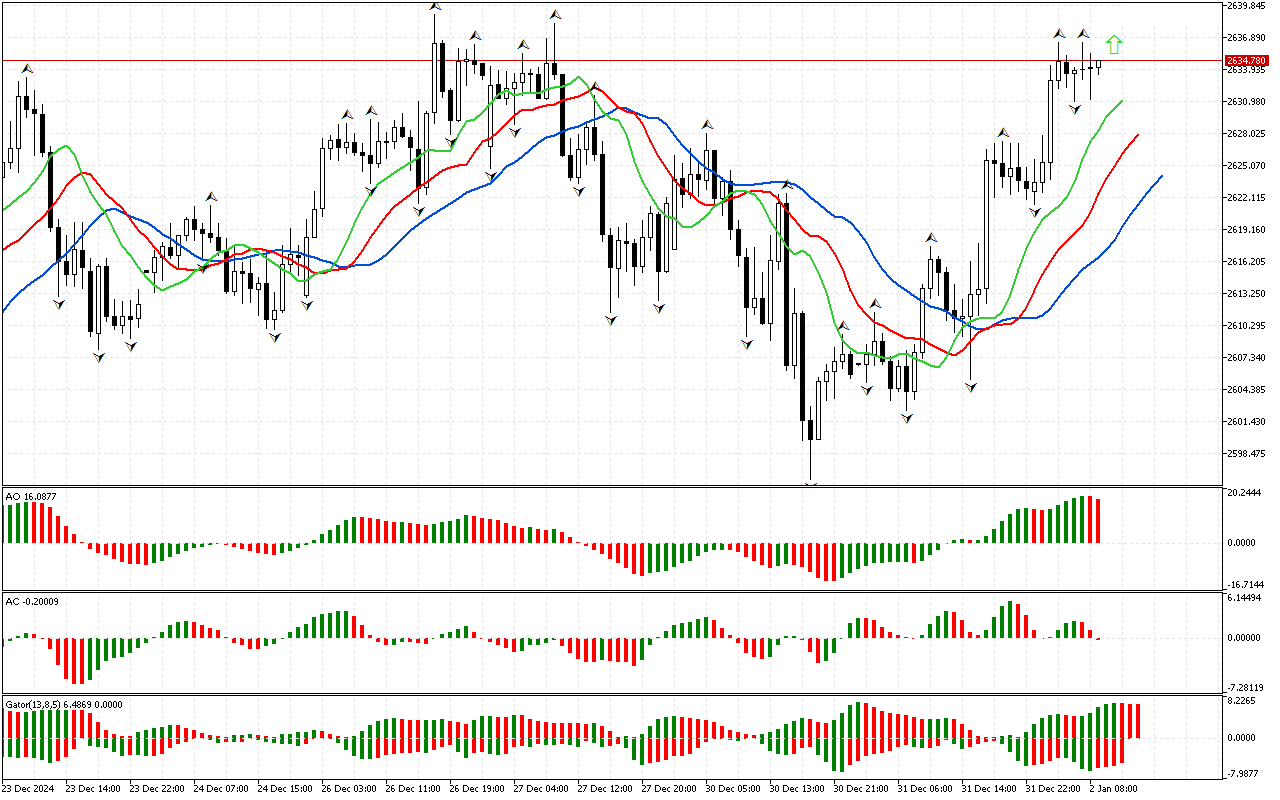1280x800 pixels.
Task: Click the 23 Dec 22:00 time label
Action: point(158,789)
